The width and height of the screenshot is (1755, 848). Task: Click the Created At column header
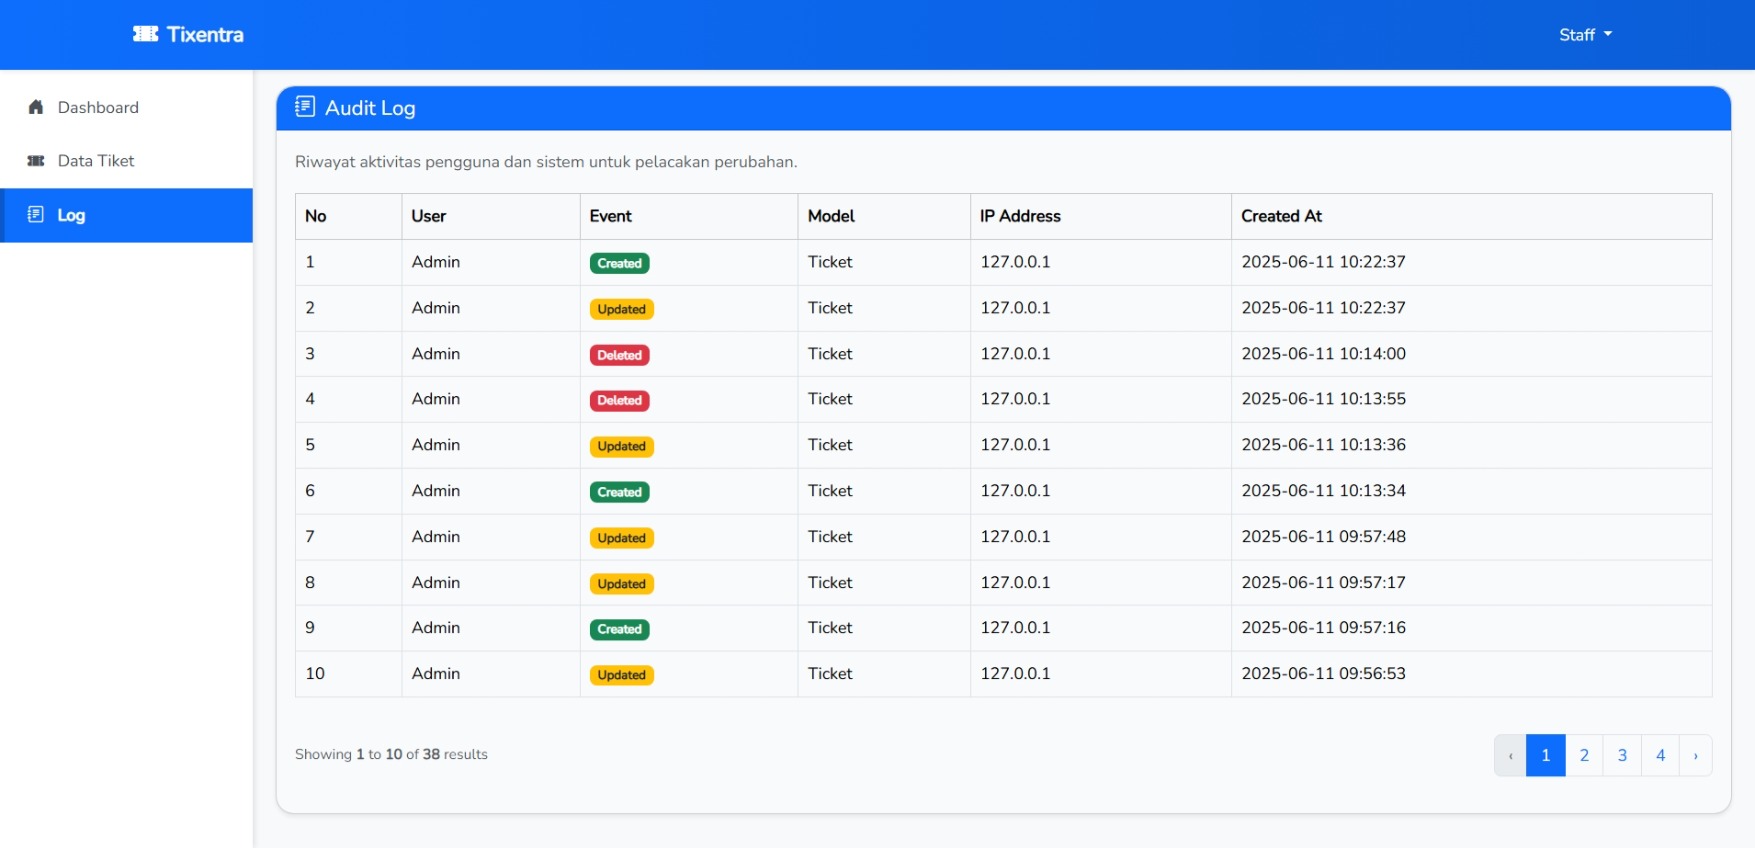coord(1281,216)
